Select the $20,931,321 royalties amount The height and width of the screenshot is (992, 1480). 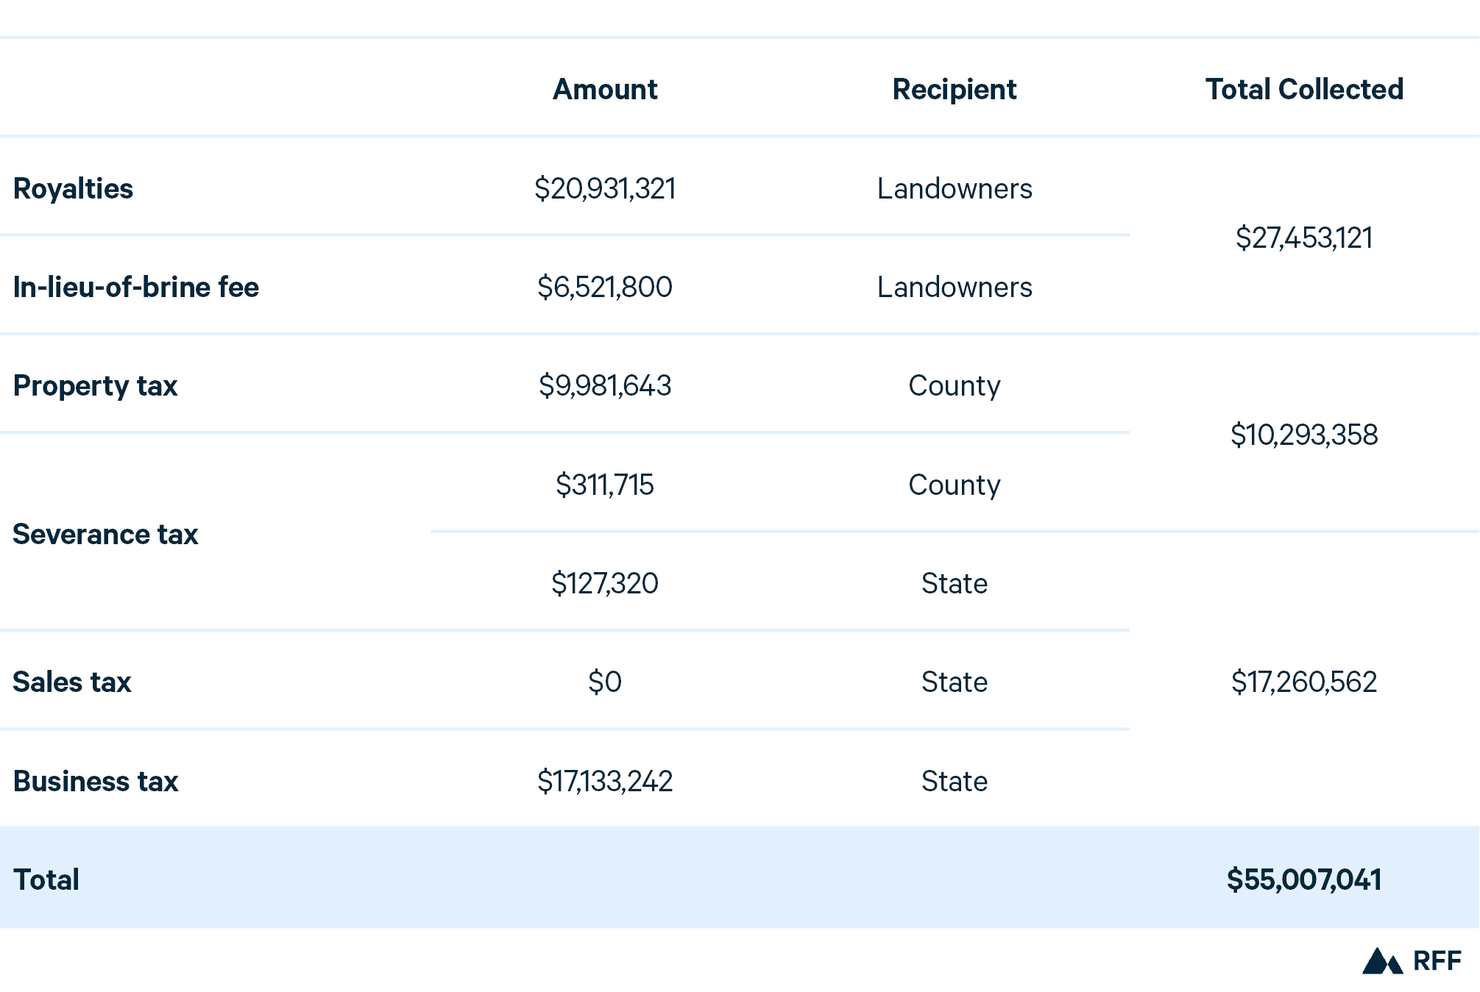click(x=605, y=188)
